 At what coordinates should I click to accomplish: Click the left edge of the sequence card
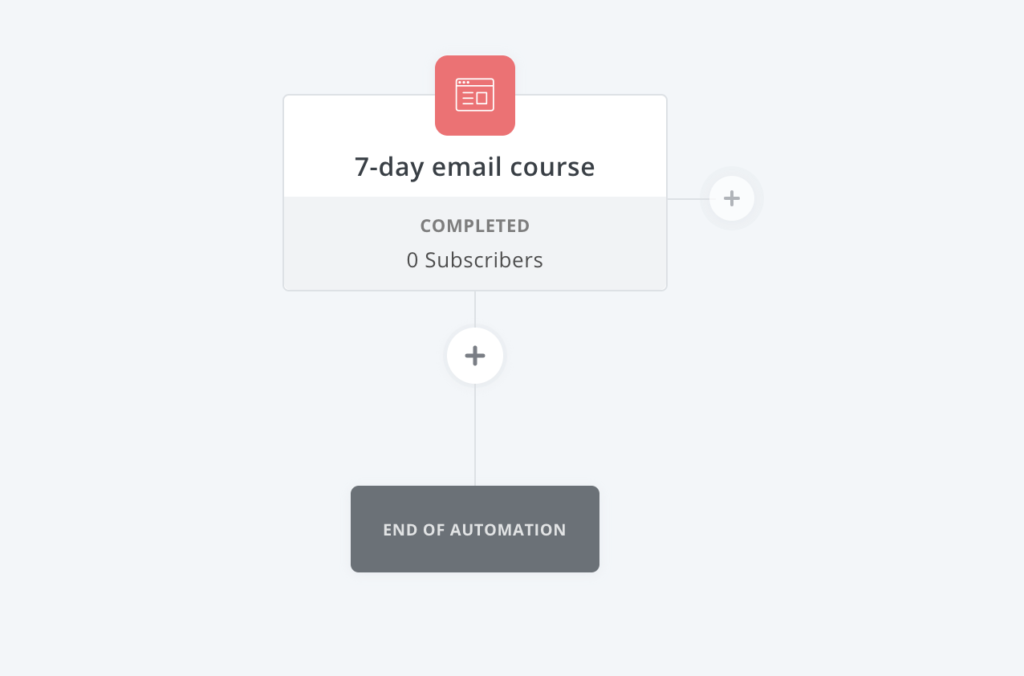tap(284, 193)
